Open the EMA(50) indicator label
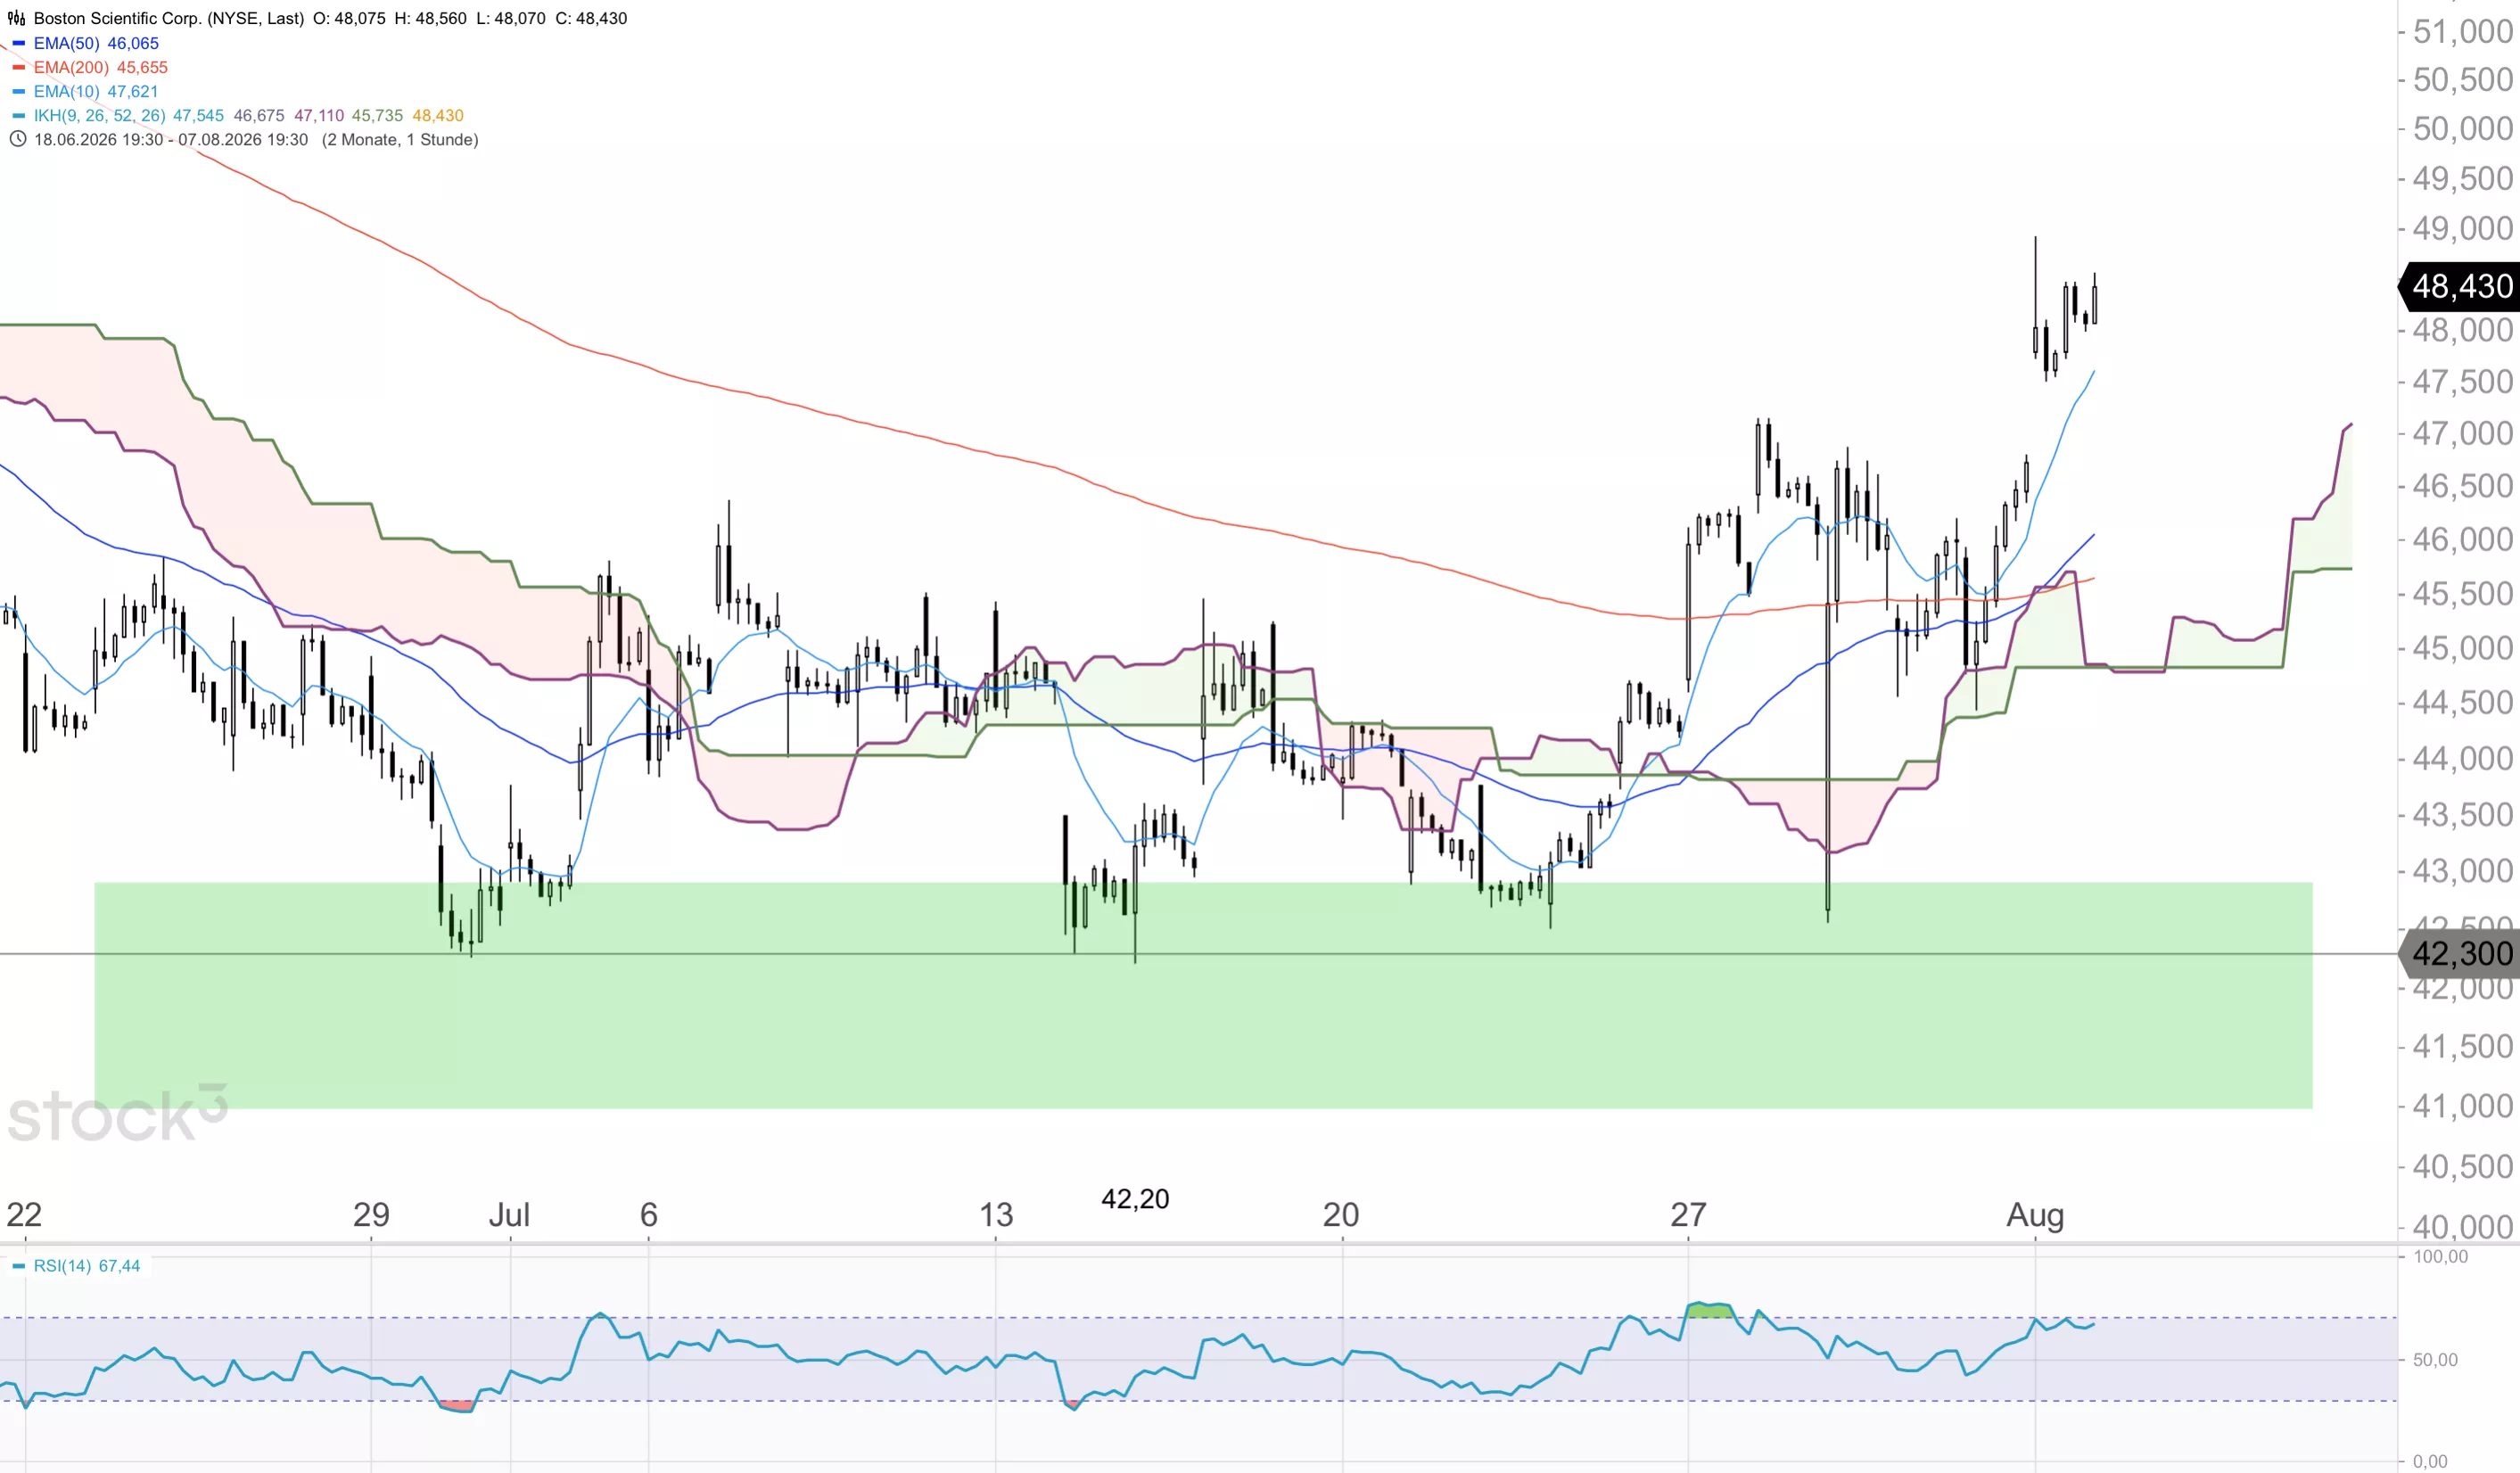Image resolution: width=2520 pixels, height=1473 pixels. tap(66, 43)
